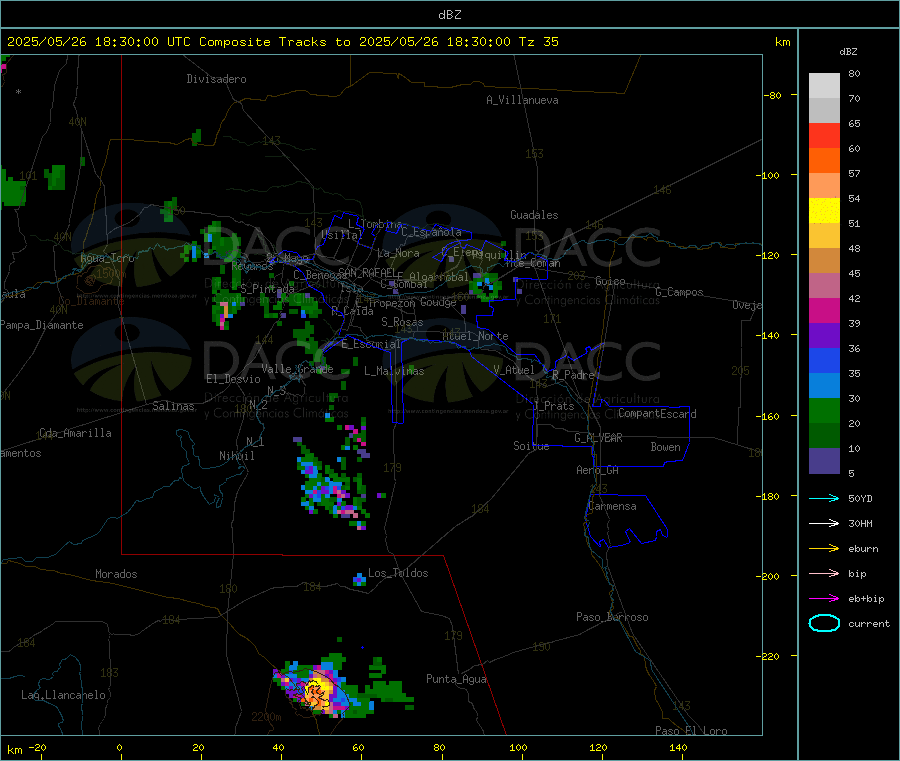Click the dBZ title at top center
Screen dimensions: 900x761
449,15
